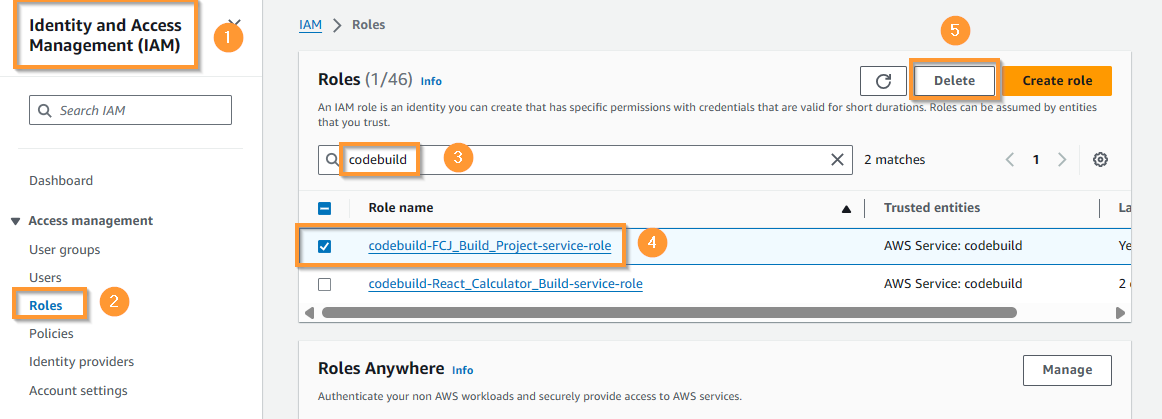Open the codebuild-FCJ_Build_Project-service-role link
The image size is (1162, 419).
coord(490,245)
